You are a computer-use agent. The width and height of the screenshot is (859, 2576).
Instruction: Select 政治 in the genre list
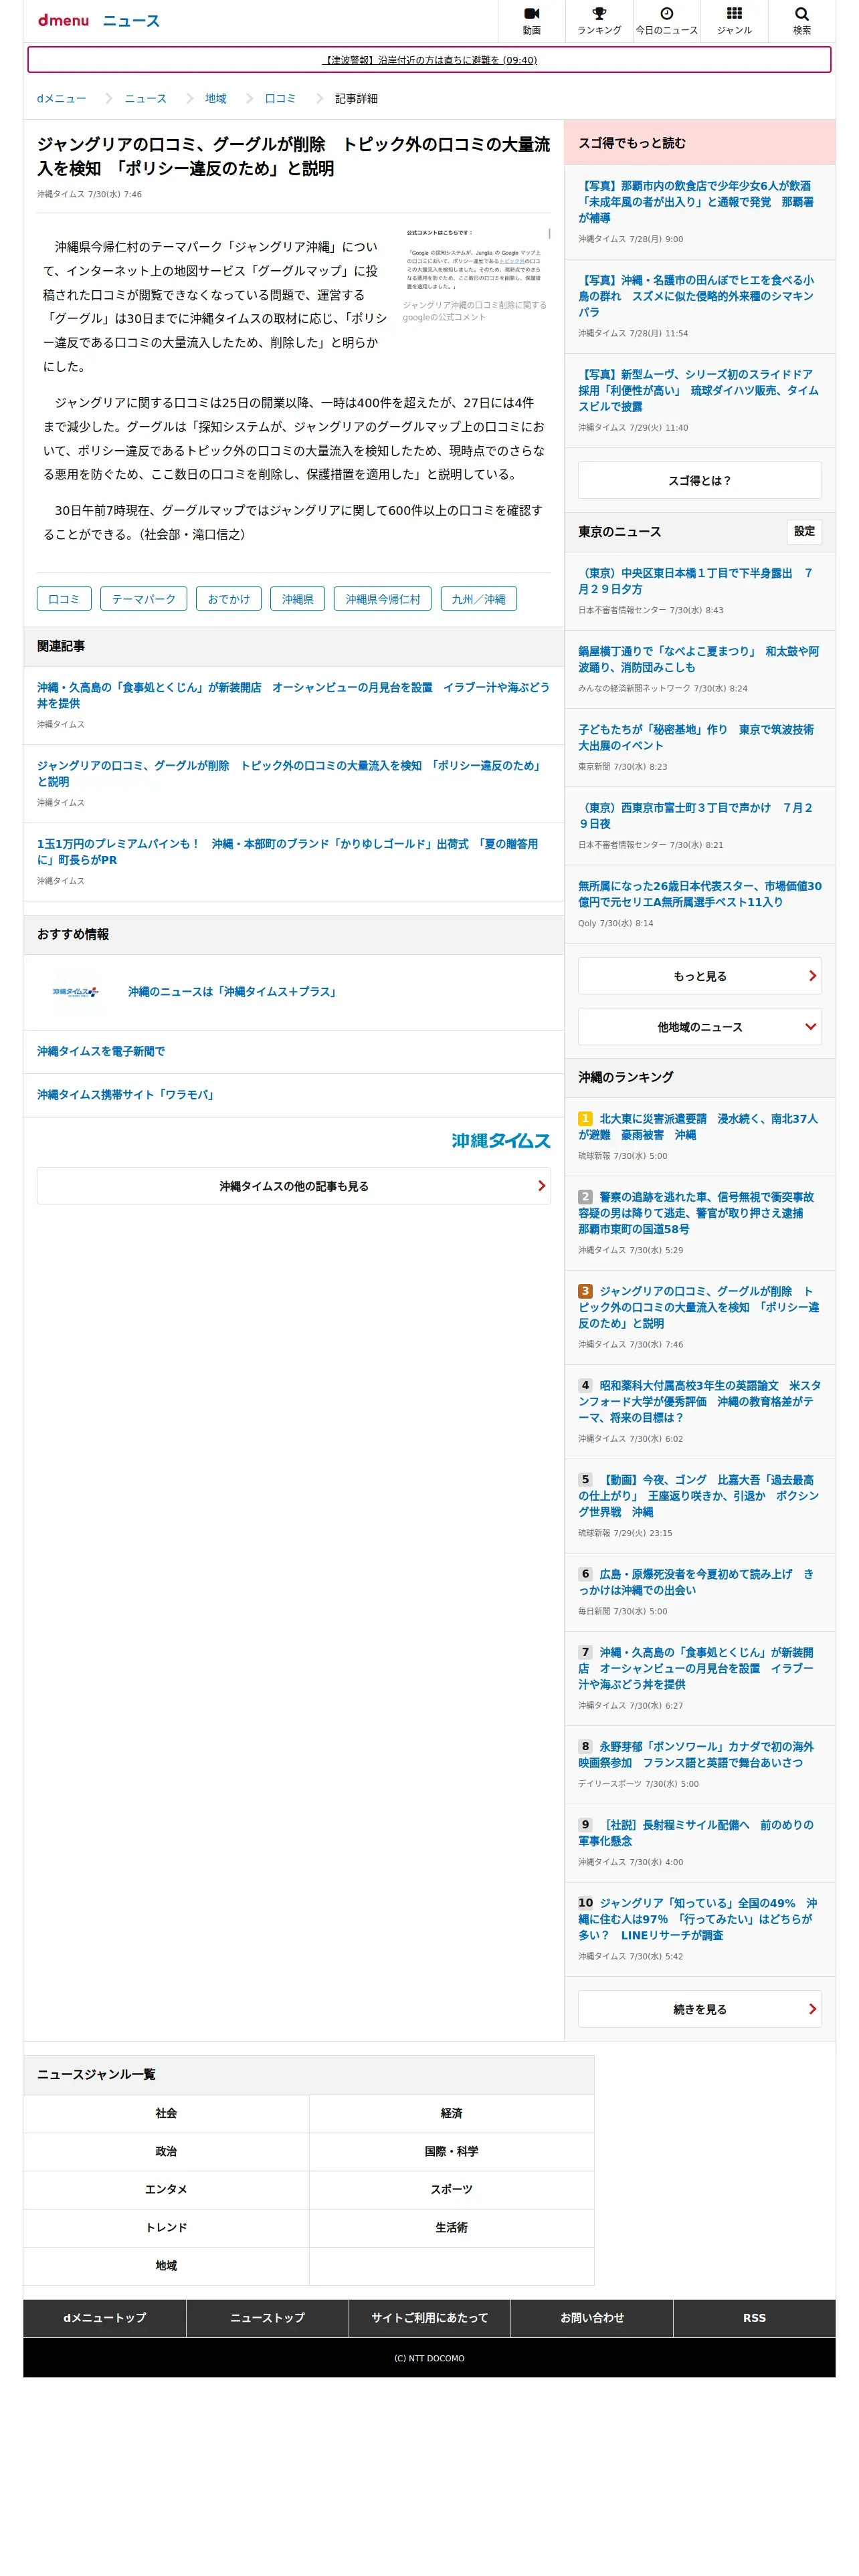[x=166, y=2151]
